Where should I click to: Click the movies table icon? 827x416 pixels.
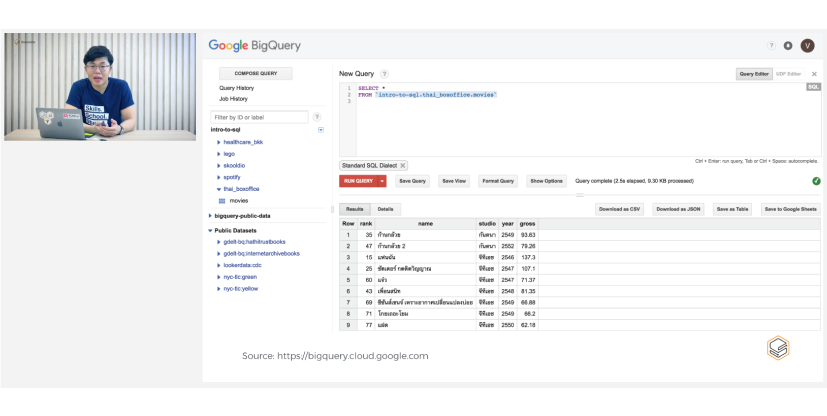222,201
